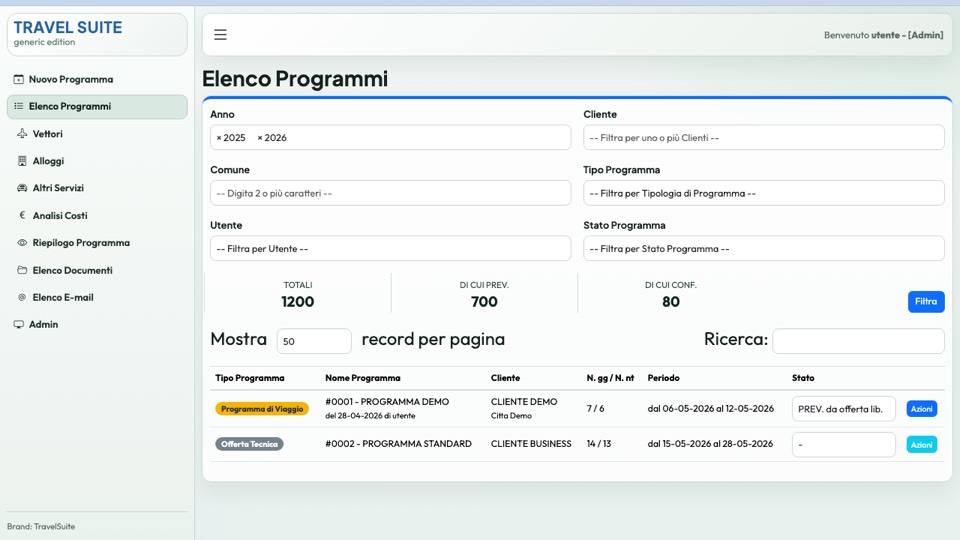960x540 pixels.
Task: Click the CLIENTE BUSINESS cell
Action: pyautogui.click(x=531, y=443)
